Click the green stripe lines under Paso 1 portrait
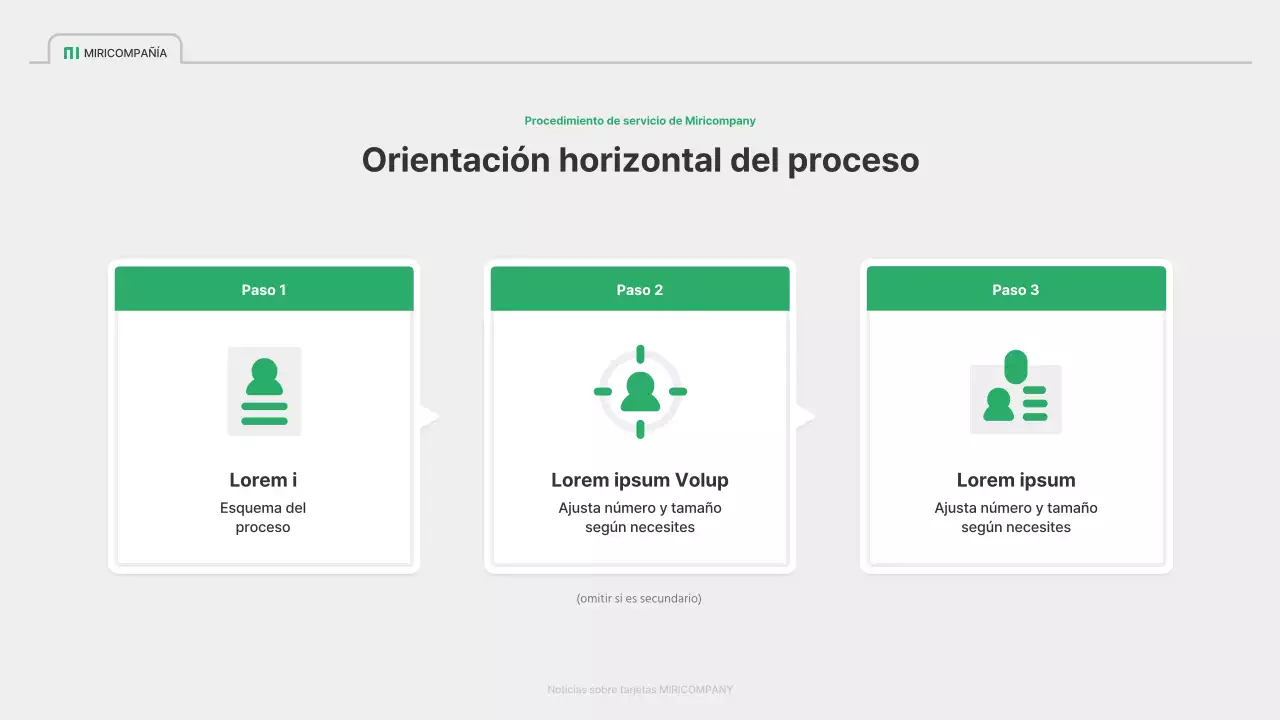Image resolution: width=1280 pixels, height=720 pixels. [x=263, y=412]
